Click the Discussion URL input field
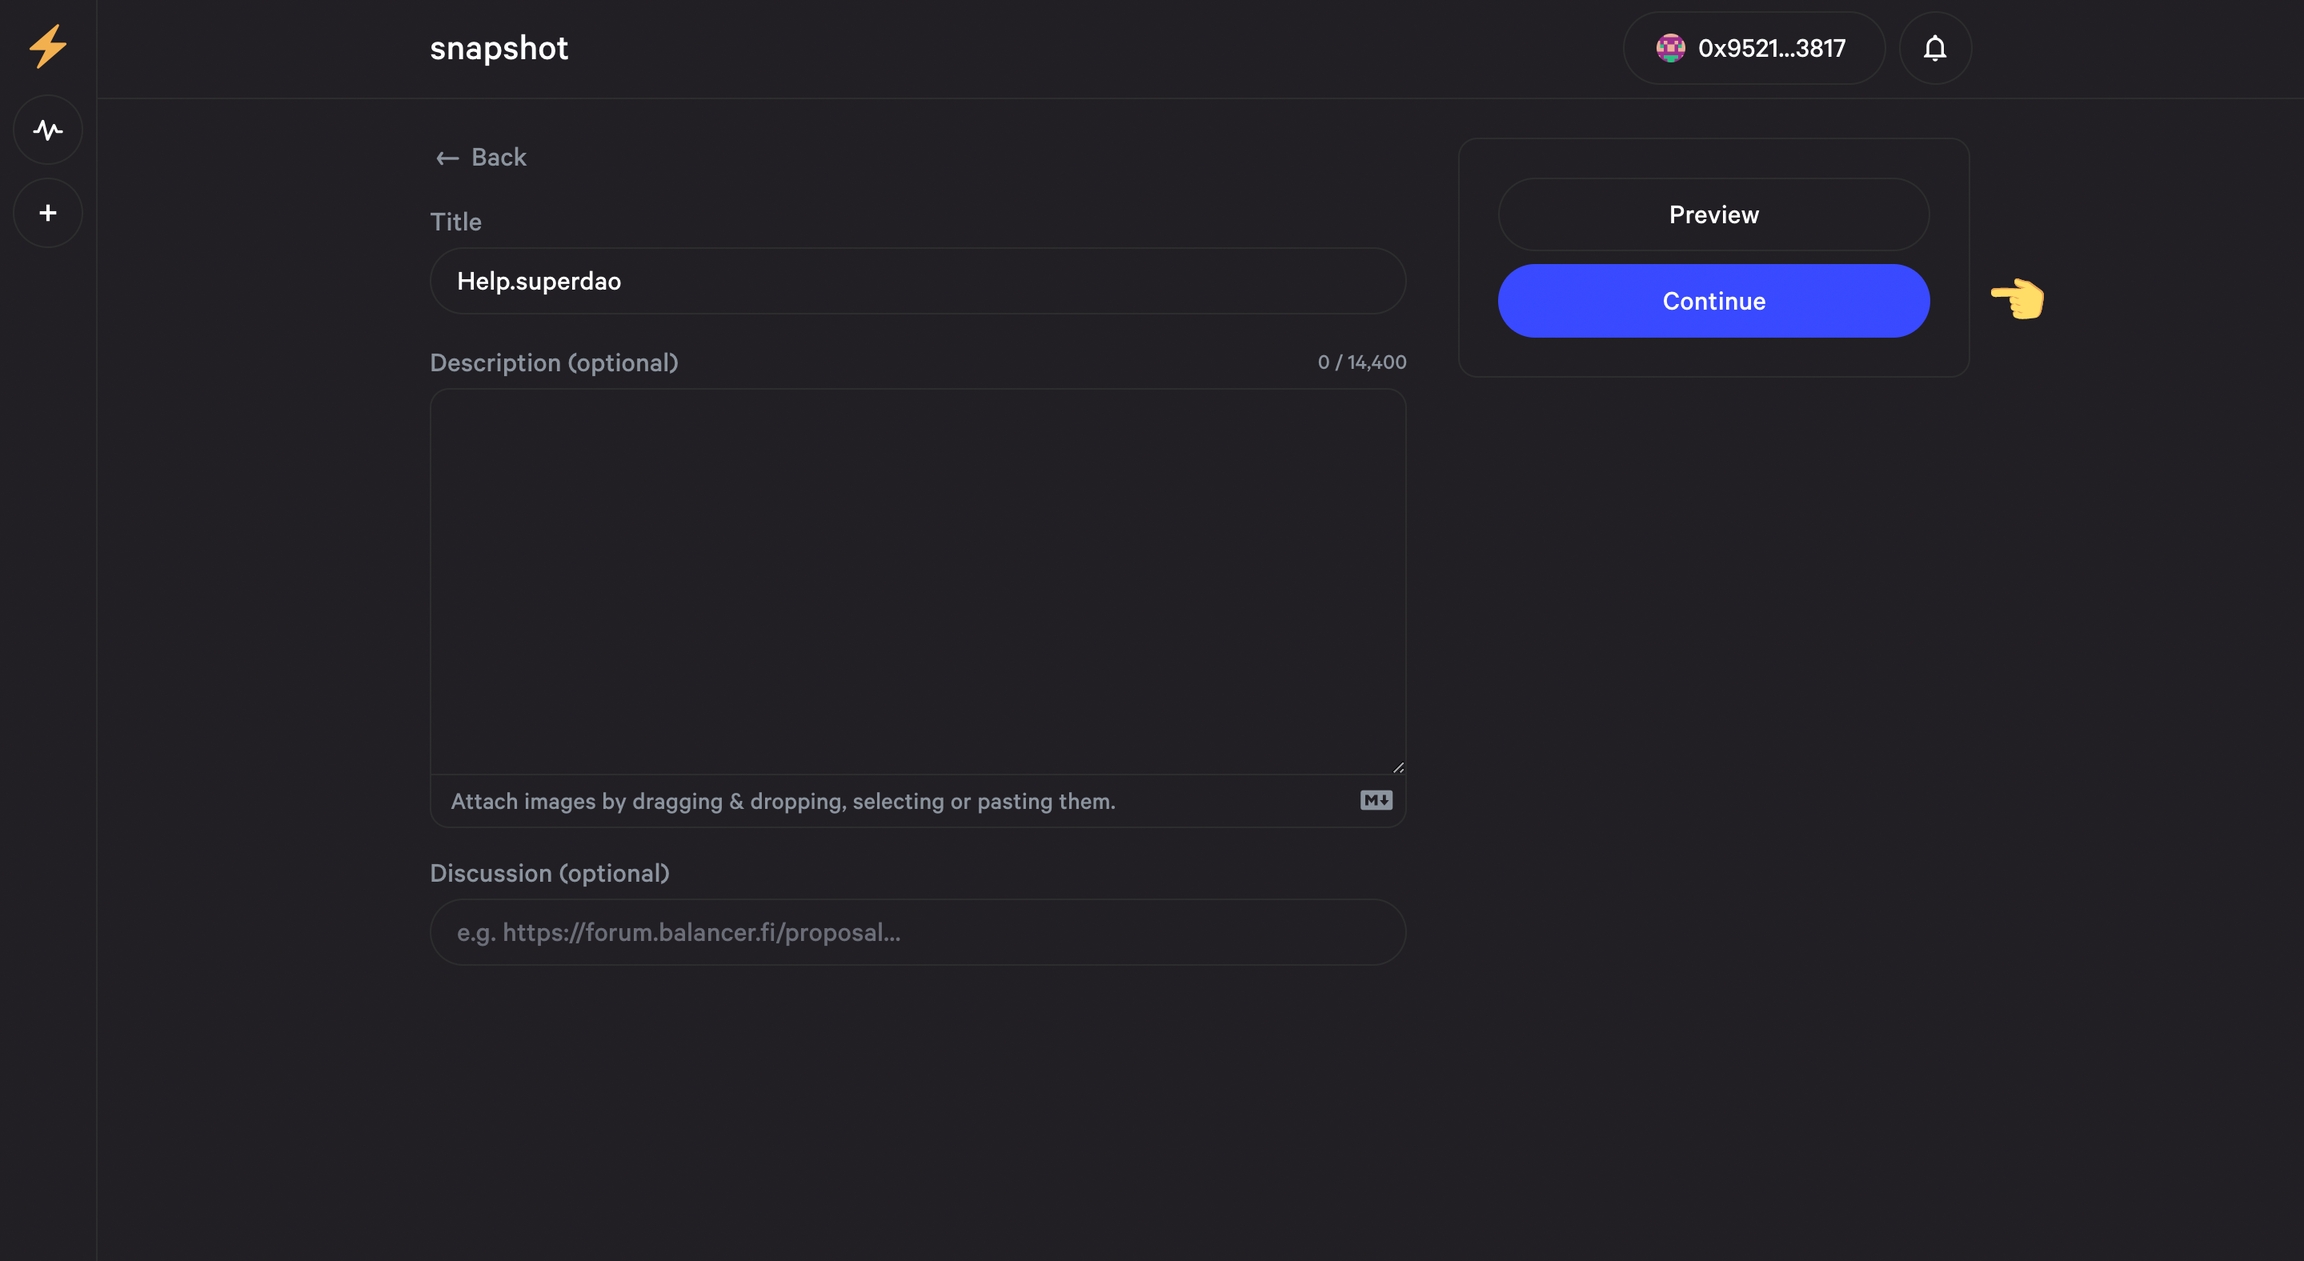Viewport: 2304px width, 1261px height. [916, 931]
